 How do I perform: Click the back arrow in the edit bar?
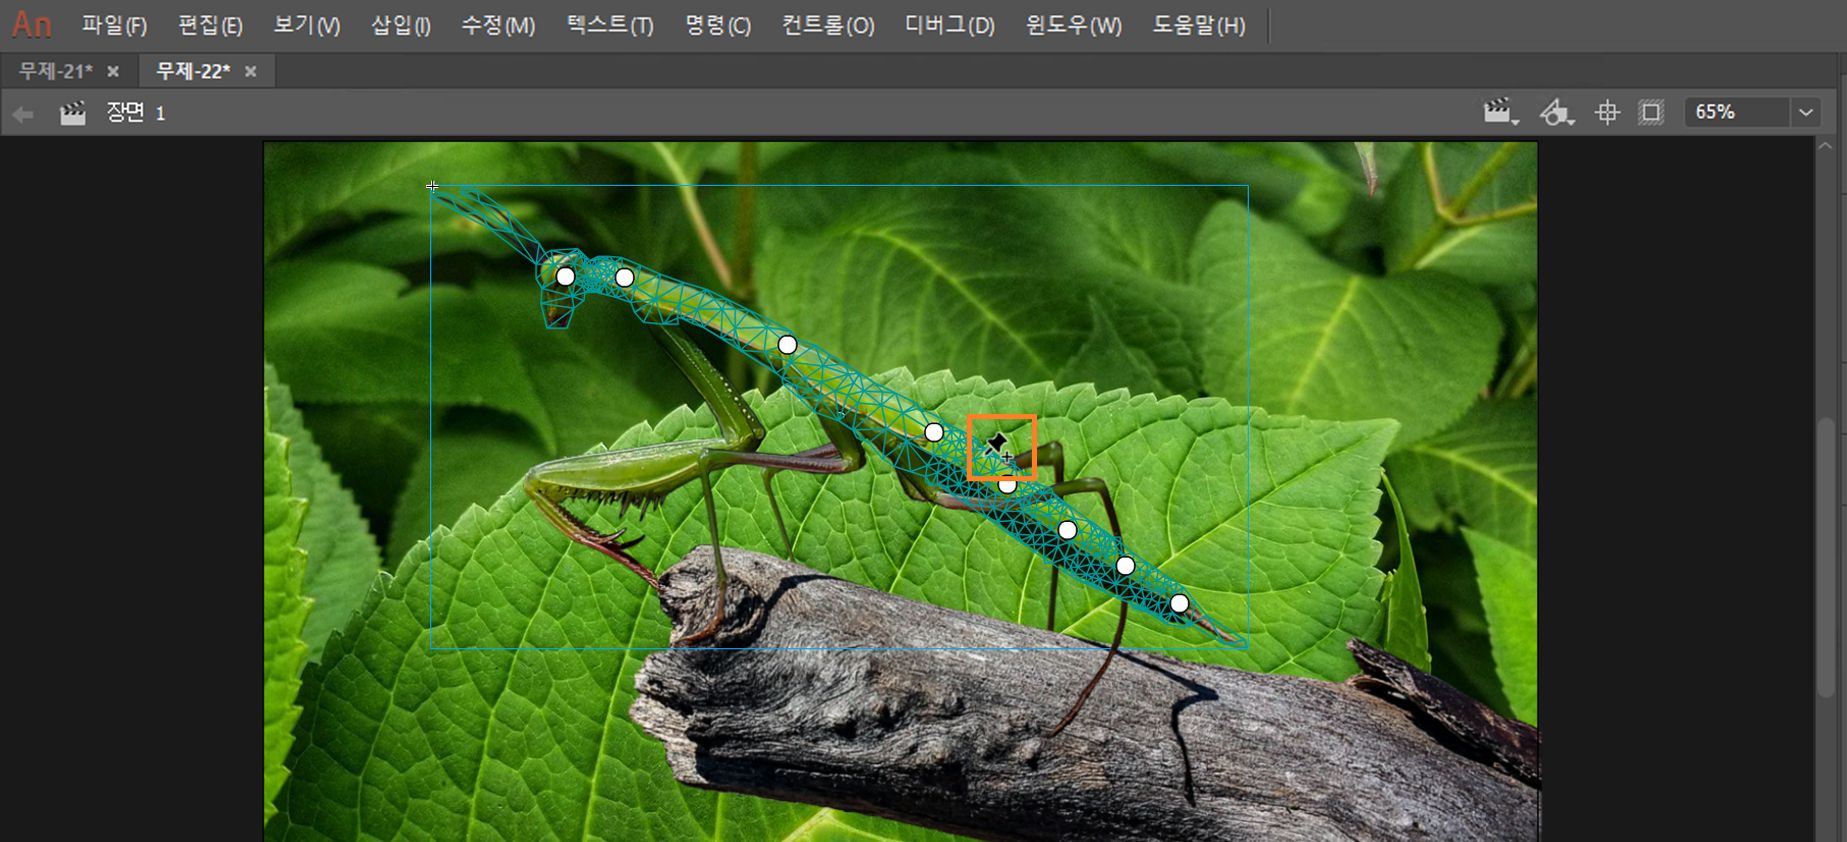pyautogui.click(x=22, y=114)
